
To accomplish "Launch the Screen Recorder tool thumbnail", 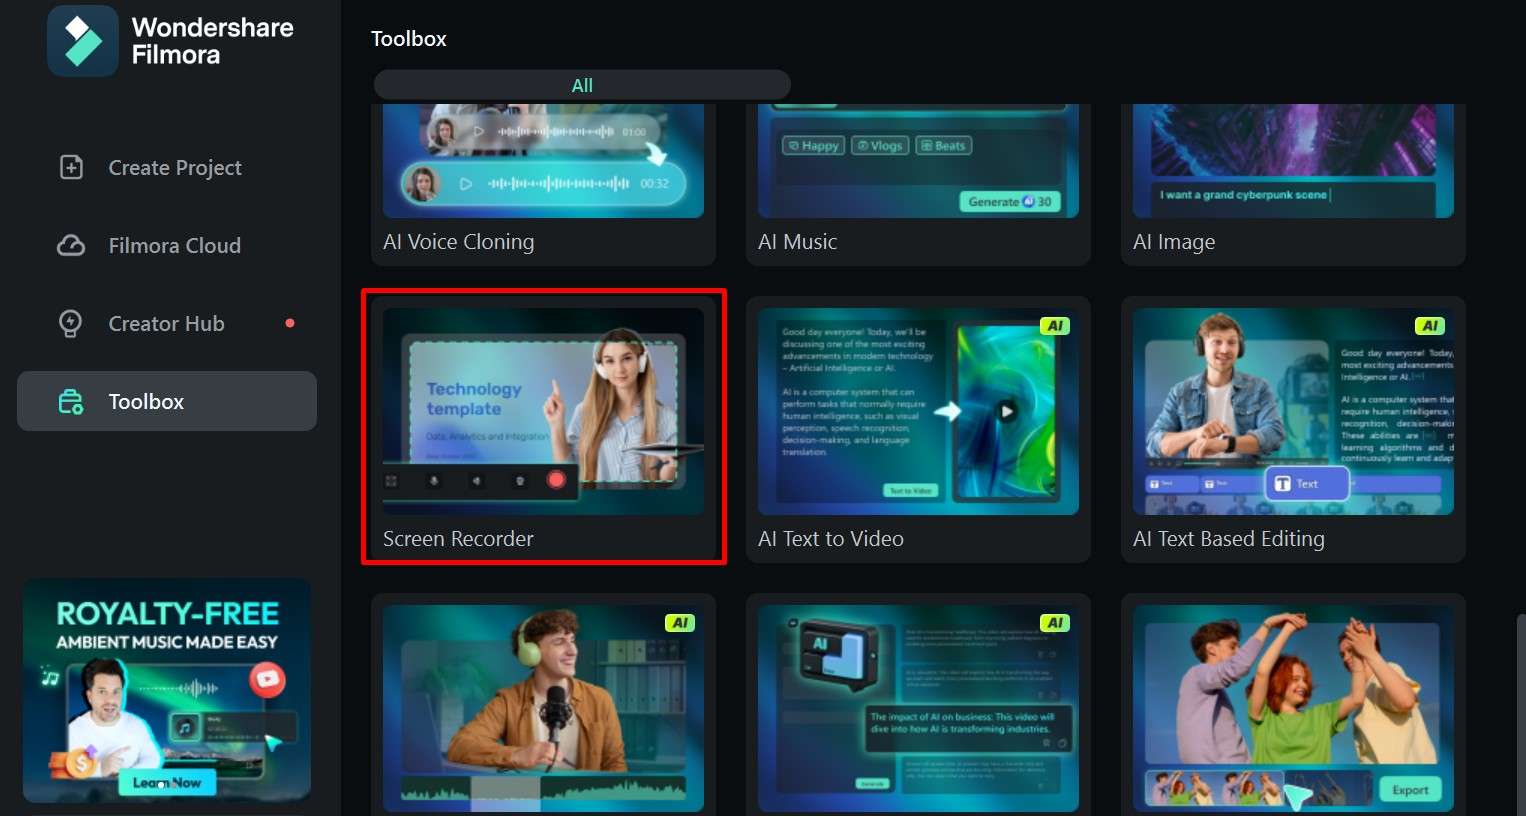I will pos(543,411).
